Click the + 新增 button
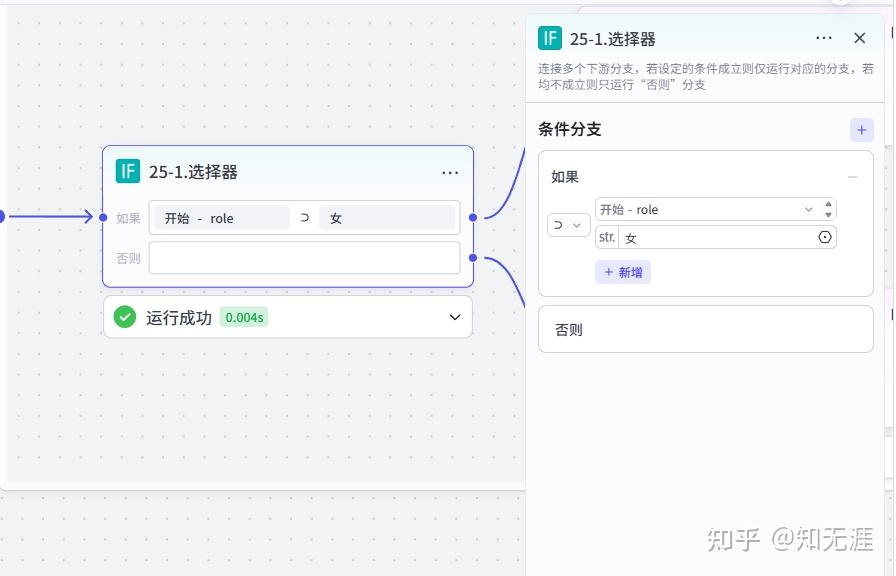Screen dimensions: 896x576 tap(623, 273)
